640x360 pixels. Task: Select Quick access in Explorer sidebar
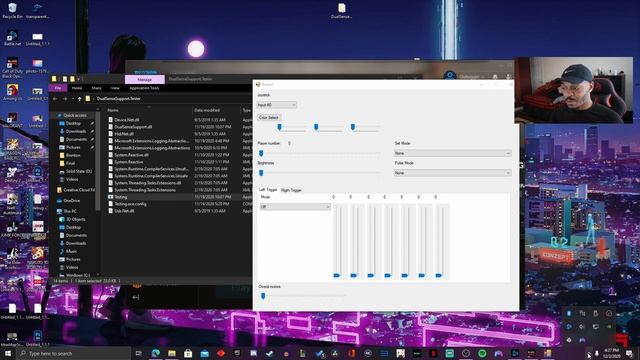tap(75, 116)
